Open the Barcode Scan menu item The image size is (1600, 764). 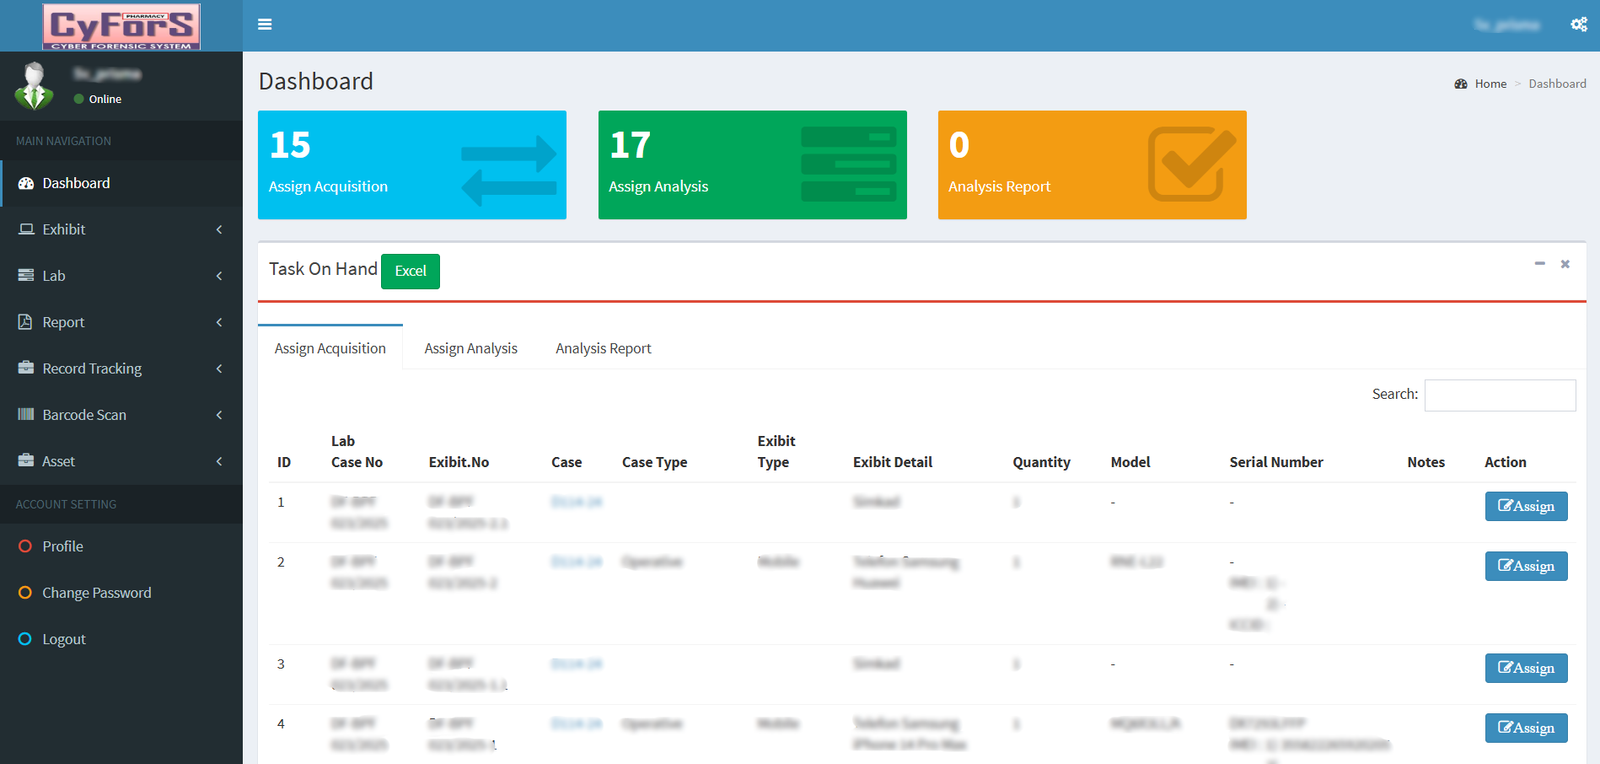121,414
